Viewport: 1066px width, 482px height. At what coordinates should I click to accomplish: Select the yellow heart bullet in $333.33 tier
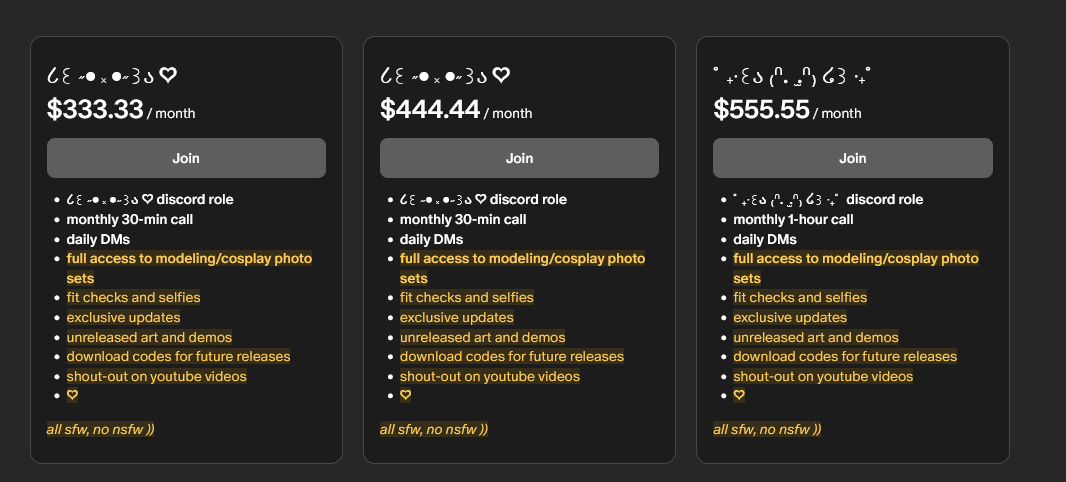[72, 396]
